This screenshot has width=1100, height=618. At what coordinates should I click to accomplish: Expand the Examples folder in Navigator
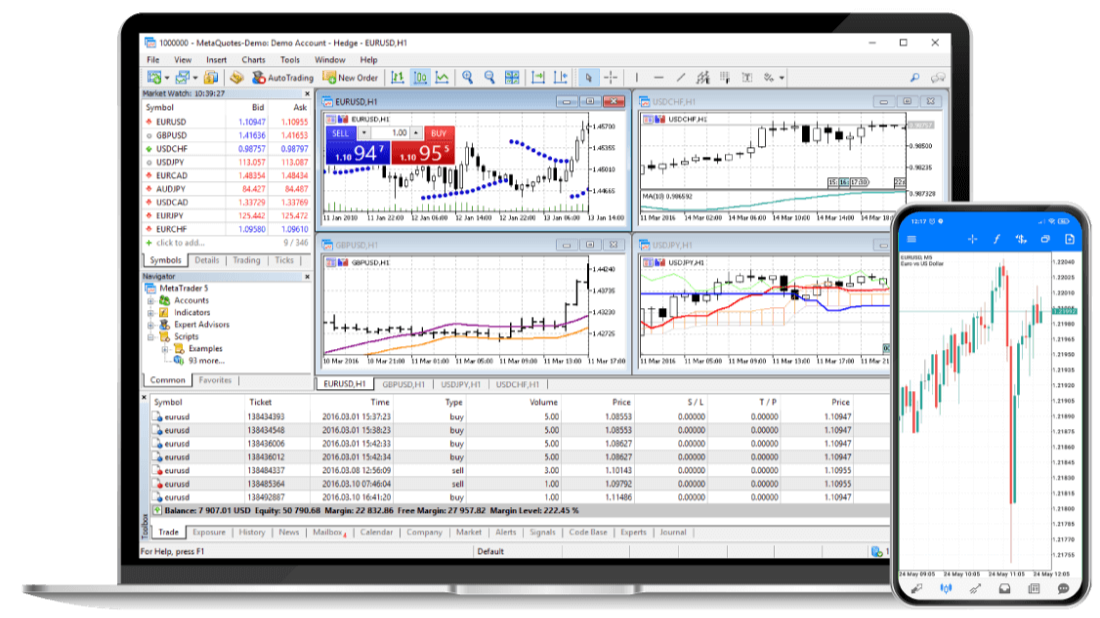165,349
